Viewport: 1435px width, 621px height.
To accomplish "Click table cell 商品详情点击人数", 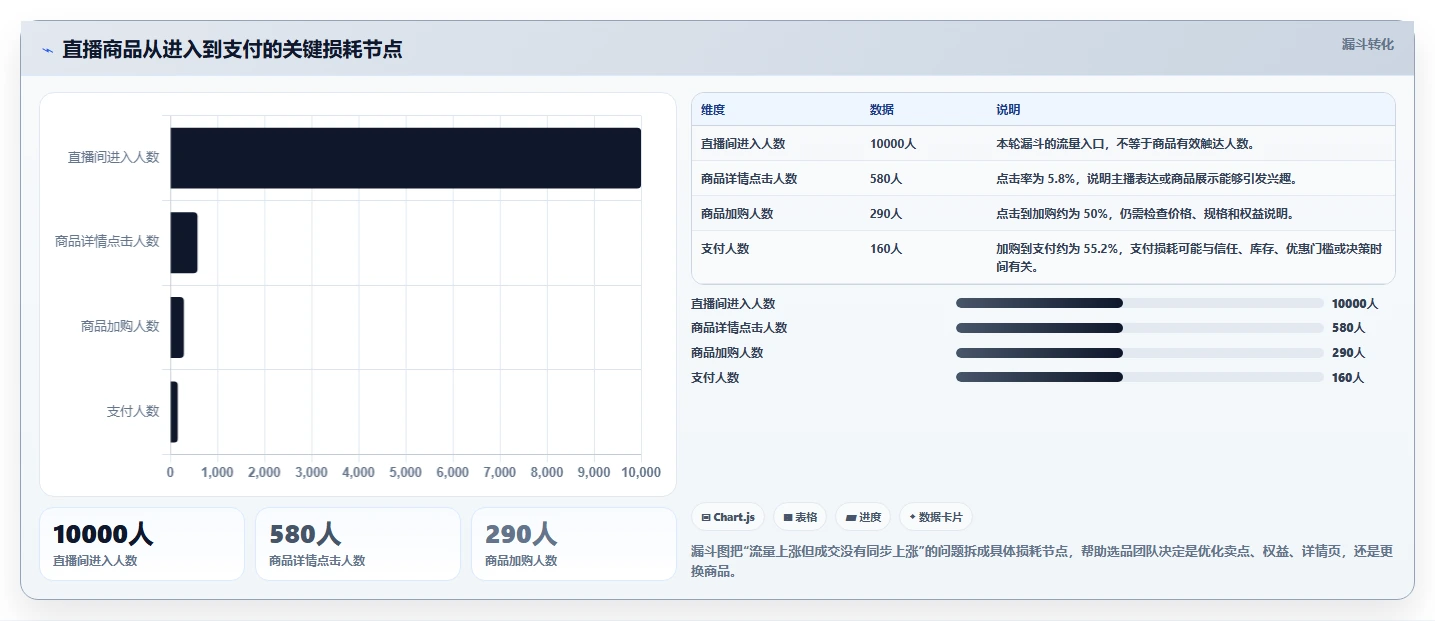I will [x=749, y=179].
